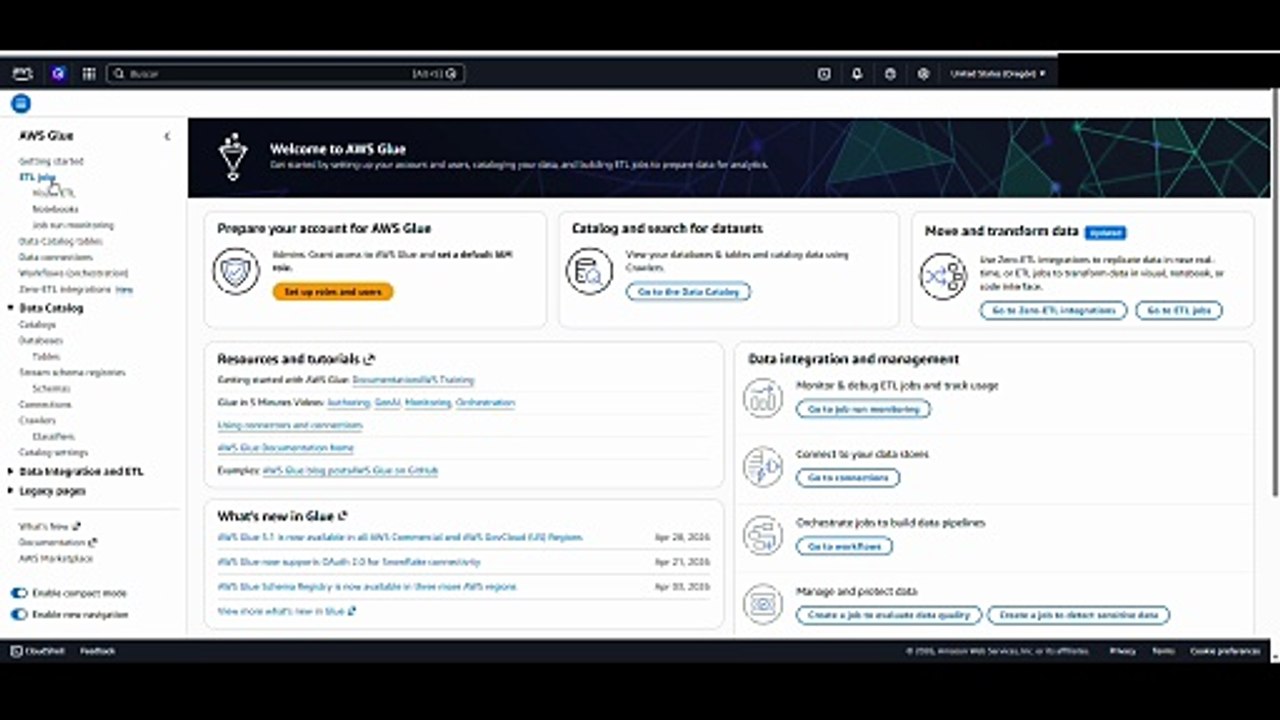Click the Feedback link in the footer
The width and height of the screenshot is (1280, 720).
click(x=97, y=651)
